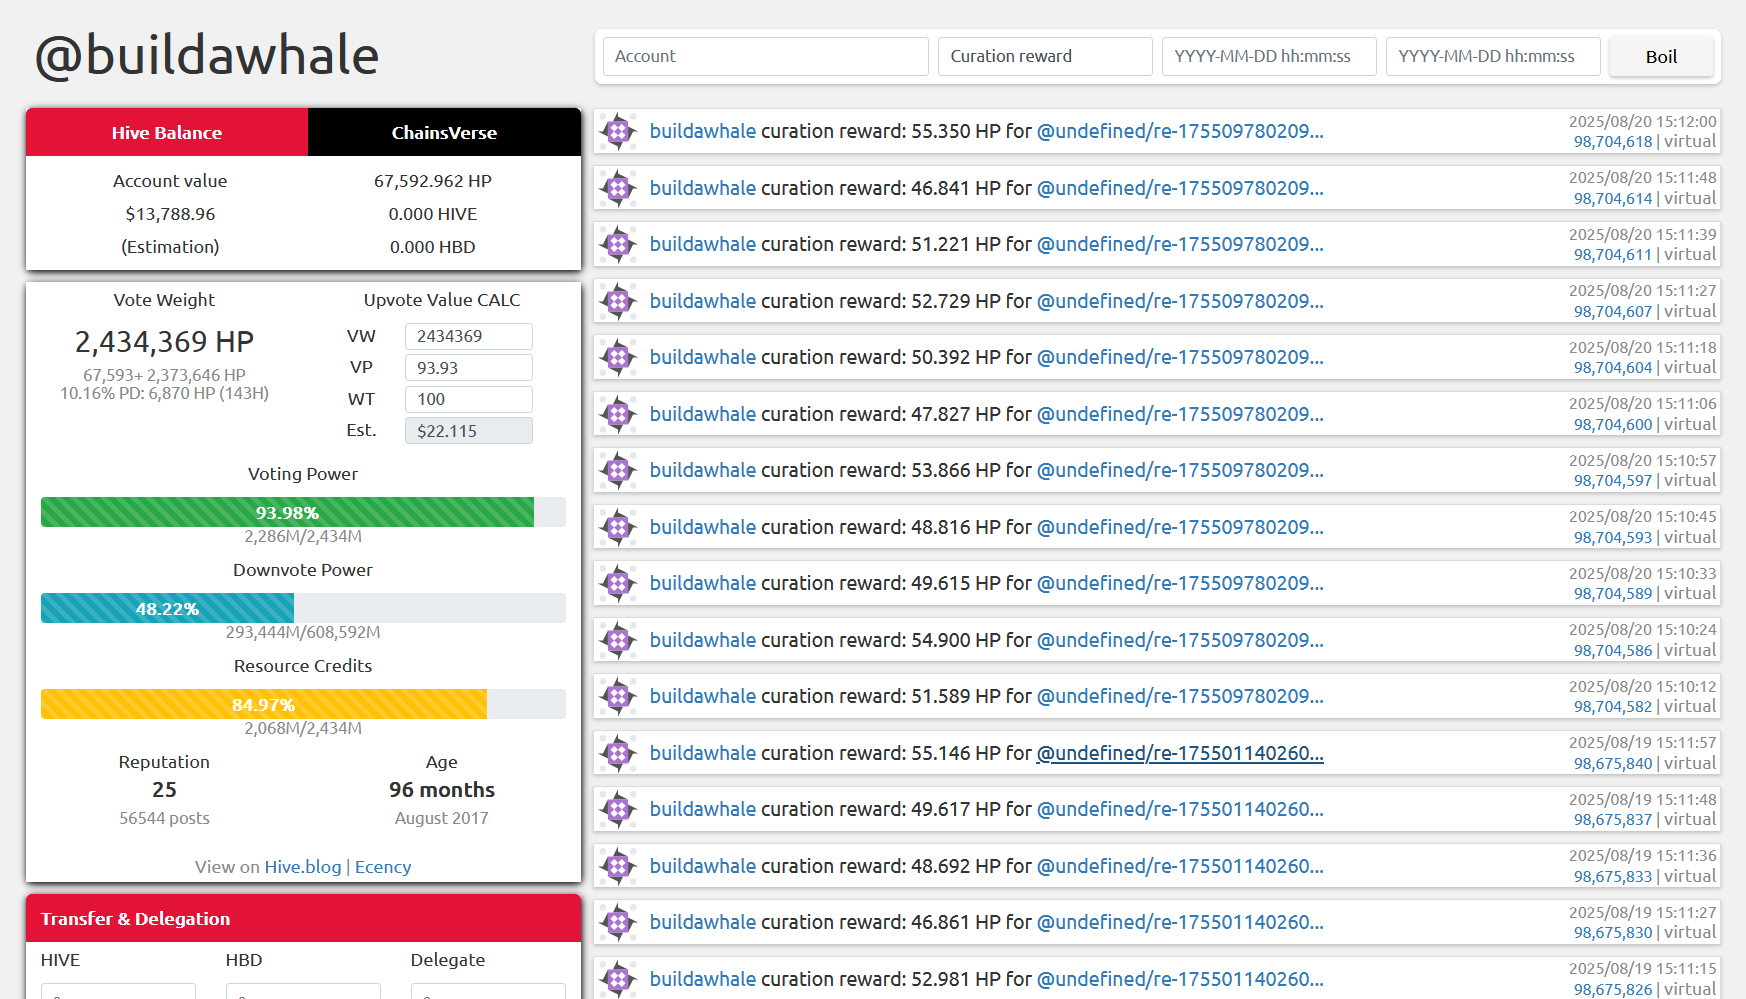Click the avatar icon beside the 49.617 HP reward
This screenshot has width=1746, height=999.
click(618, 809)
